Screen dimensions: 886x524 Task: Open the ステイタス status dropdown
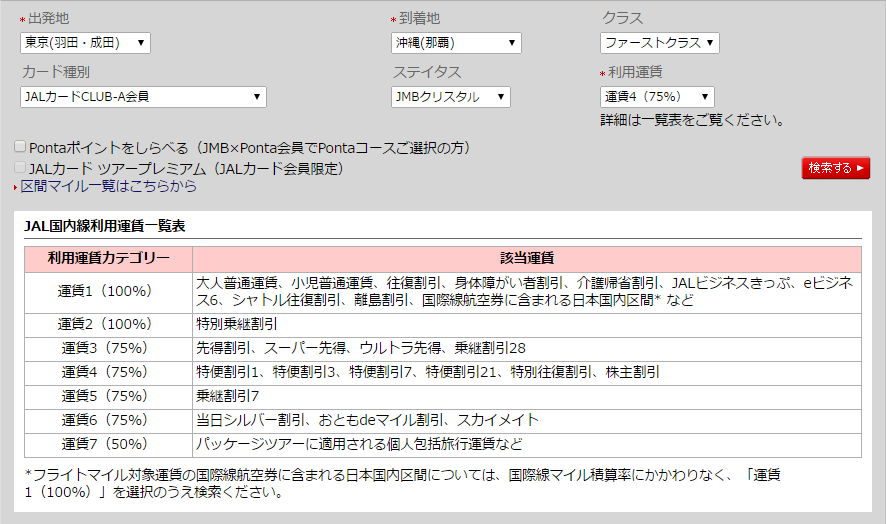click(x=450, y=97)
